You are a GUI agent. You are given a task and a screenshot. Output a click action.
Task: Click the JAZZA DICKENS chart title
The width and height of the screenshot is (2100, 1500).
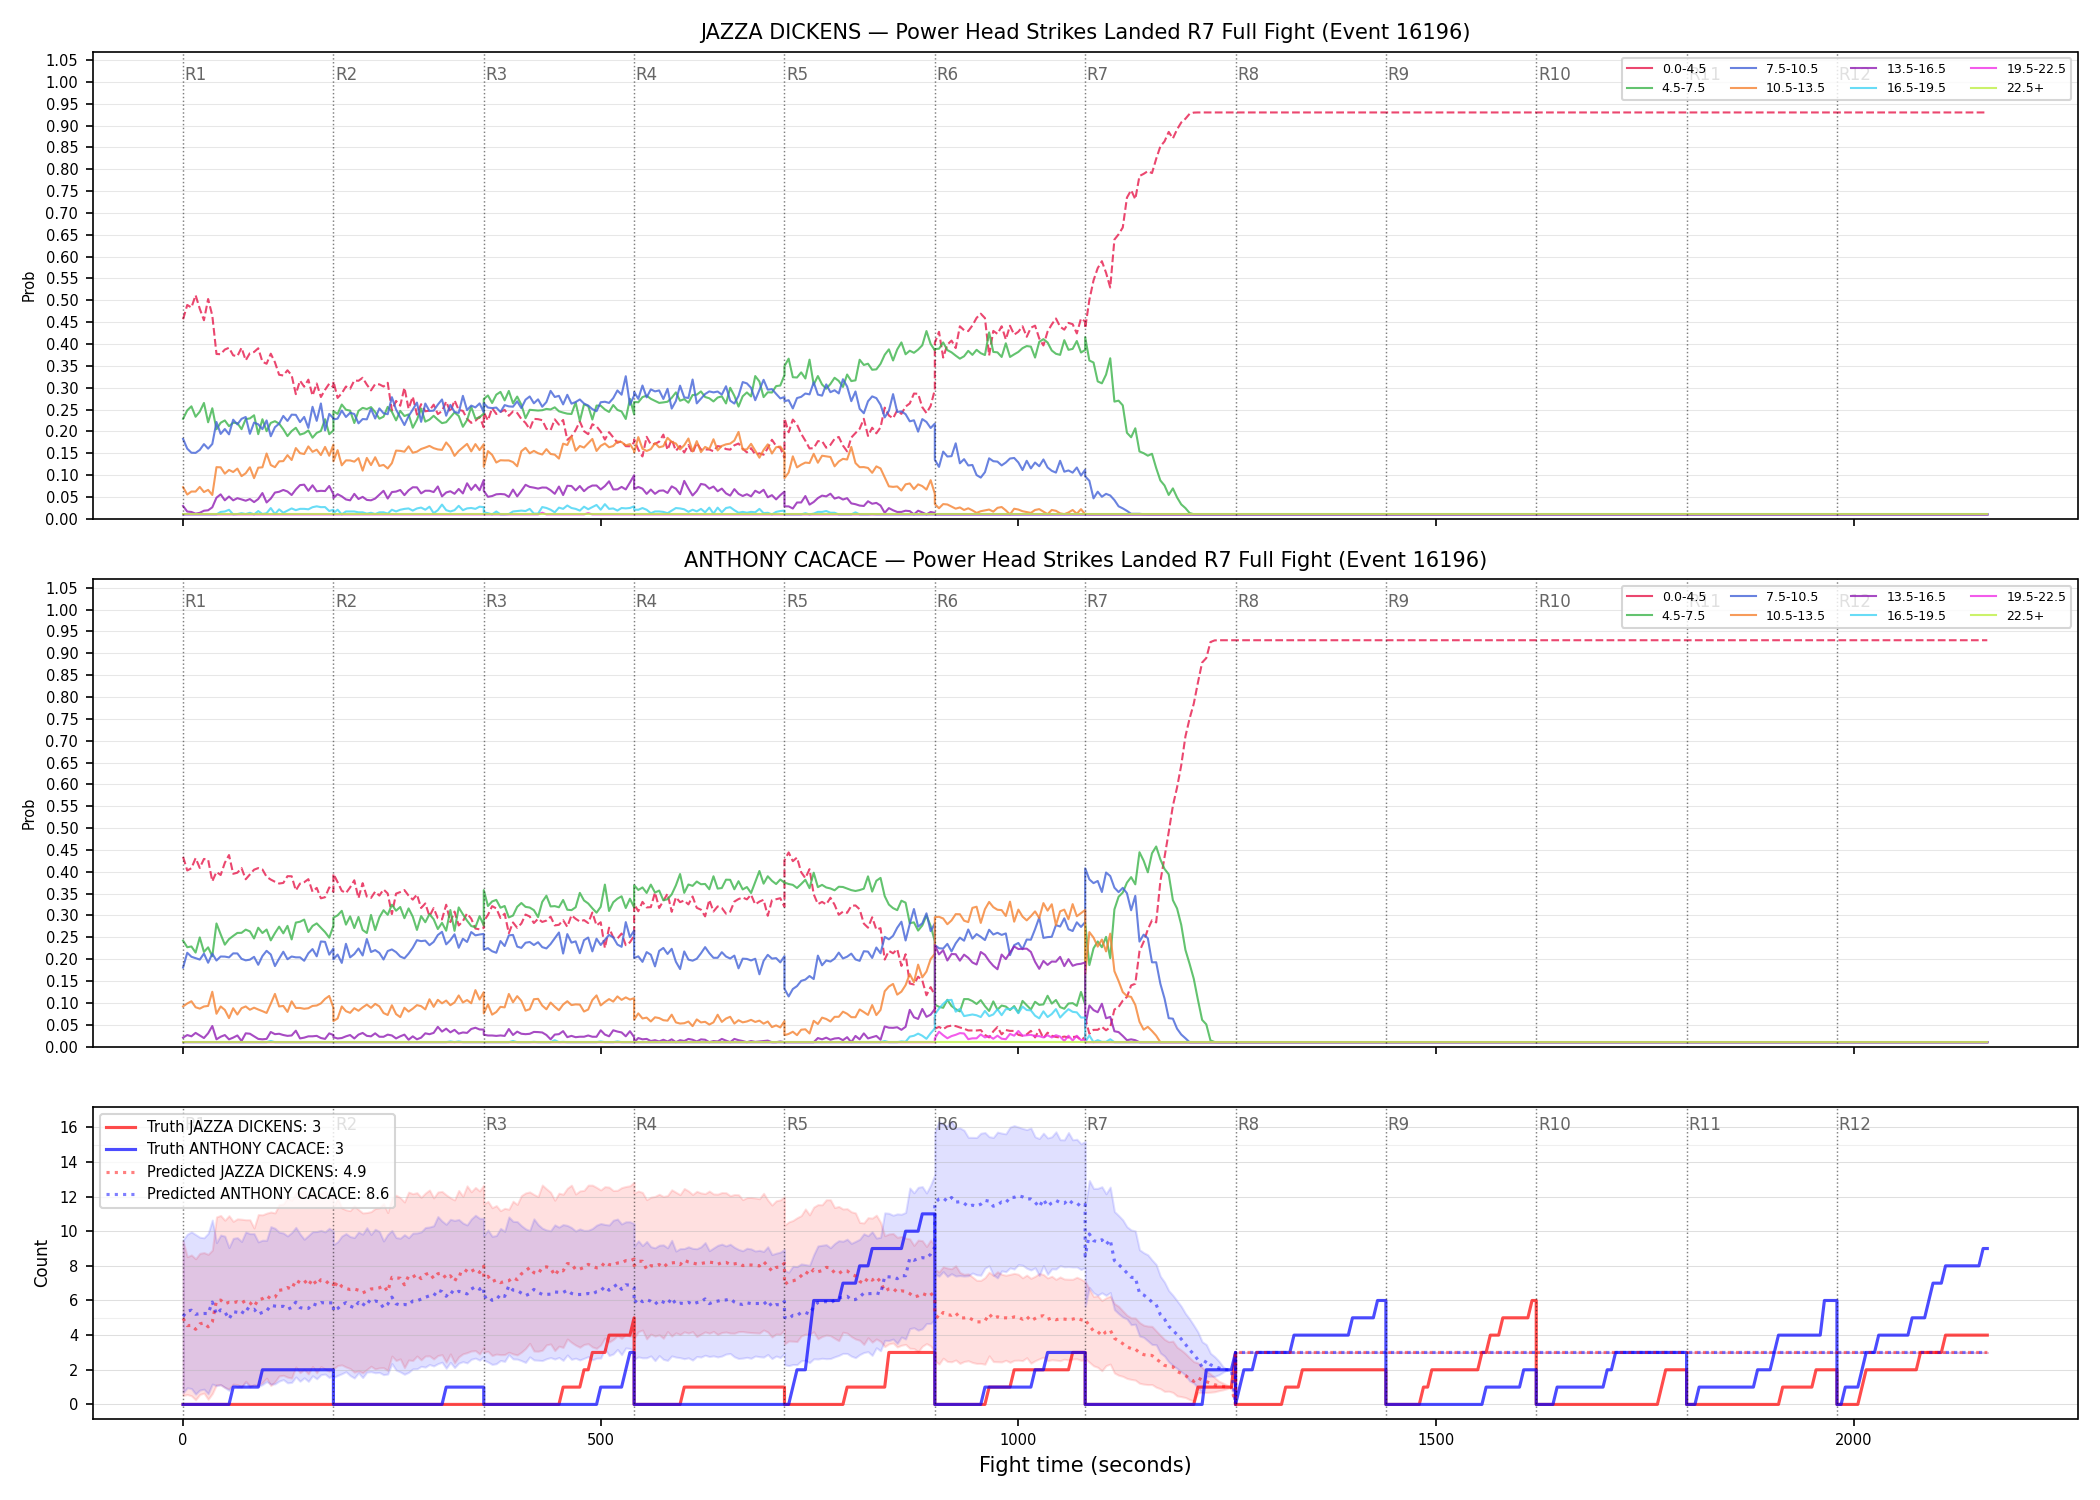click(1085, 32)
